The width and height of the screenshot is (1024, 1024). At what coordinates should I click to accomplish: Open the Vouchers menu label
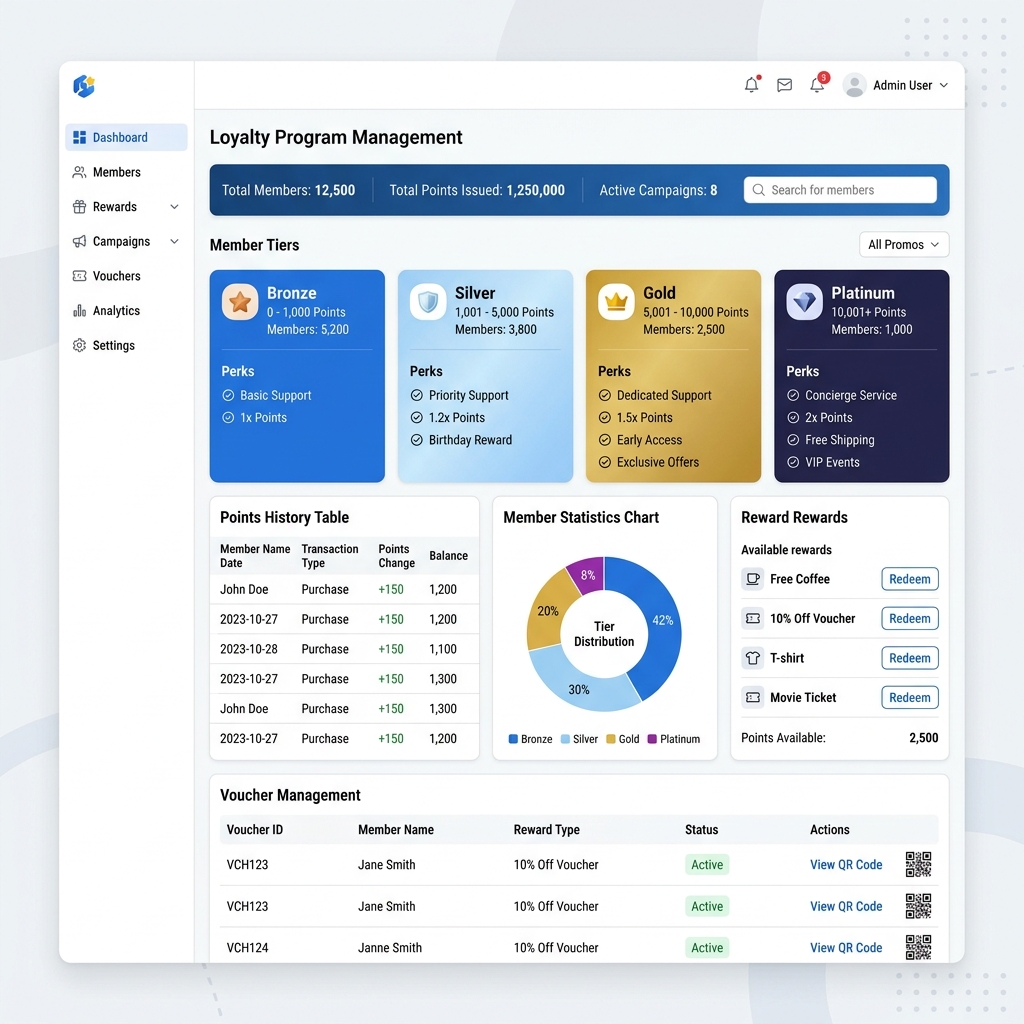pyautogui.click(x=116, y=276)
